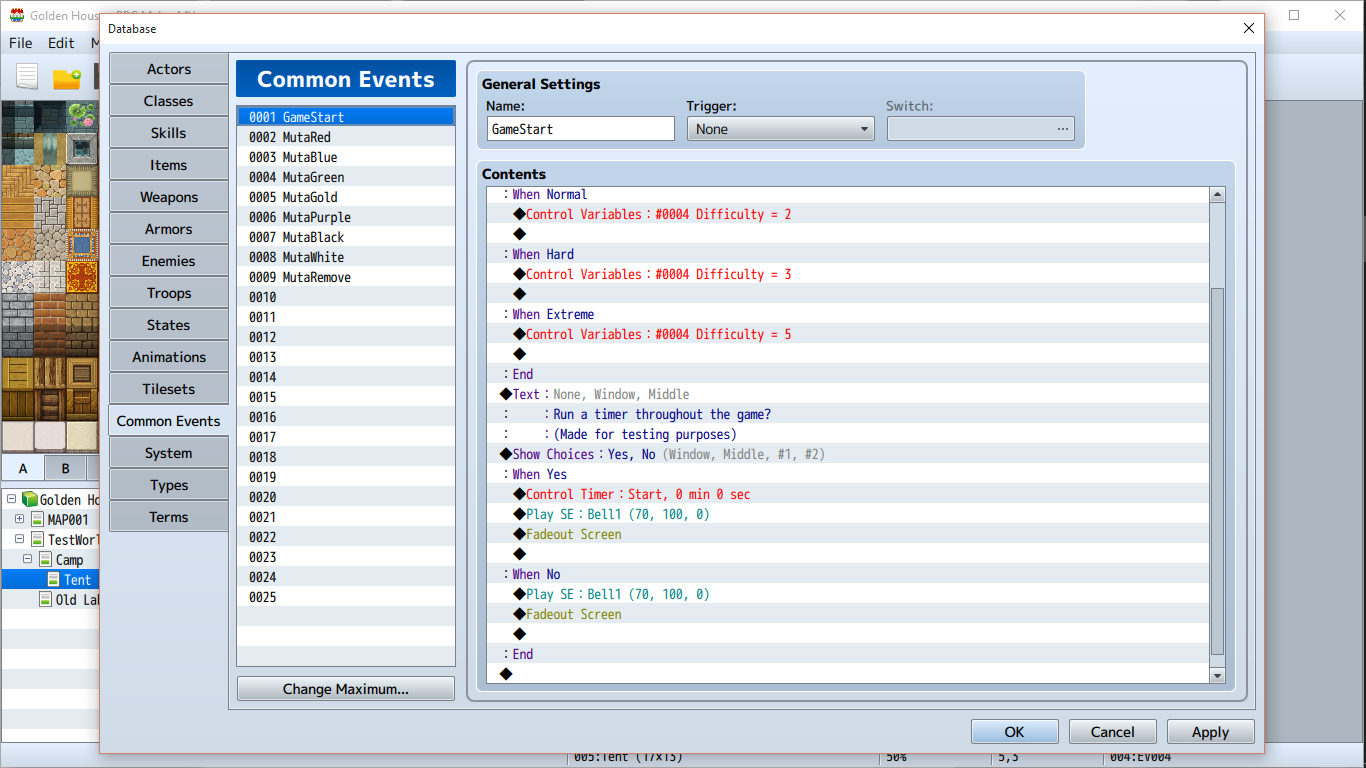This screenshot has height=768, width=1366.
Task: Click the Change Maximum button
Action: point(345,689)
